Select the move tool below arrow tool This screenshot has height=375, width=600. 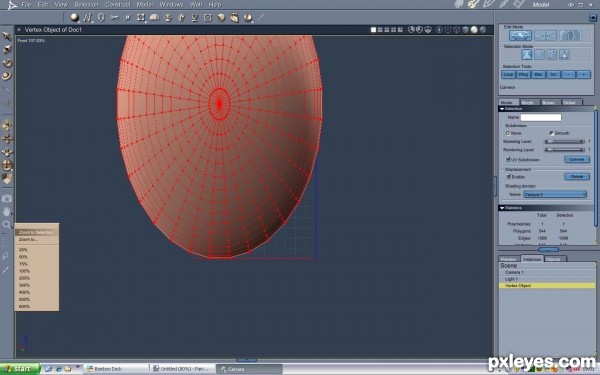(x=7, y=49)
